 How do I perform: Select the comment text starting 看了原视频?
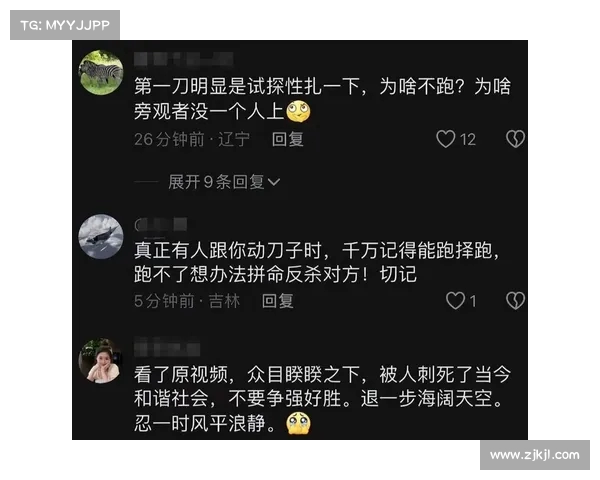[322, 399]
